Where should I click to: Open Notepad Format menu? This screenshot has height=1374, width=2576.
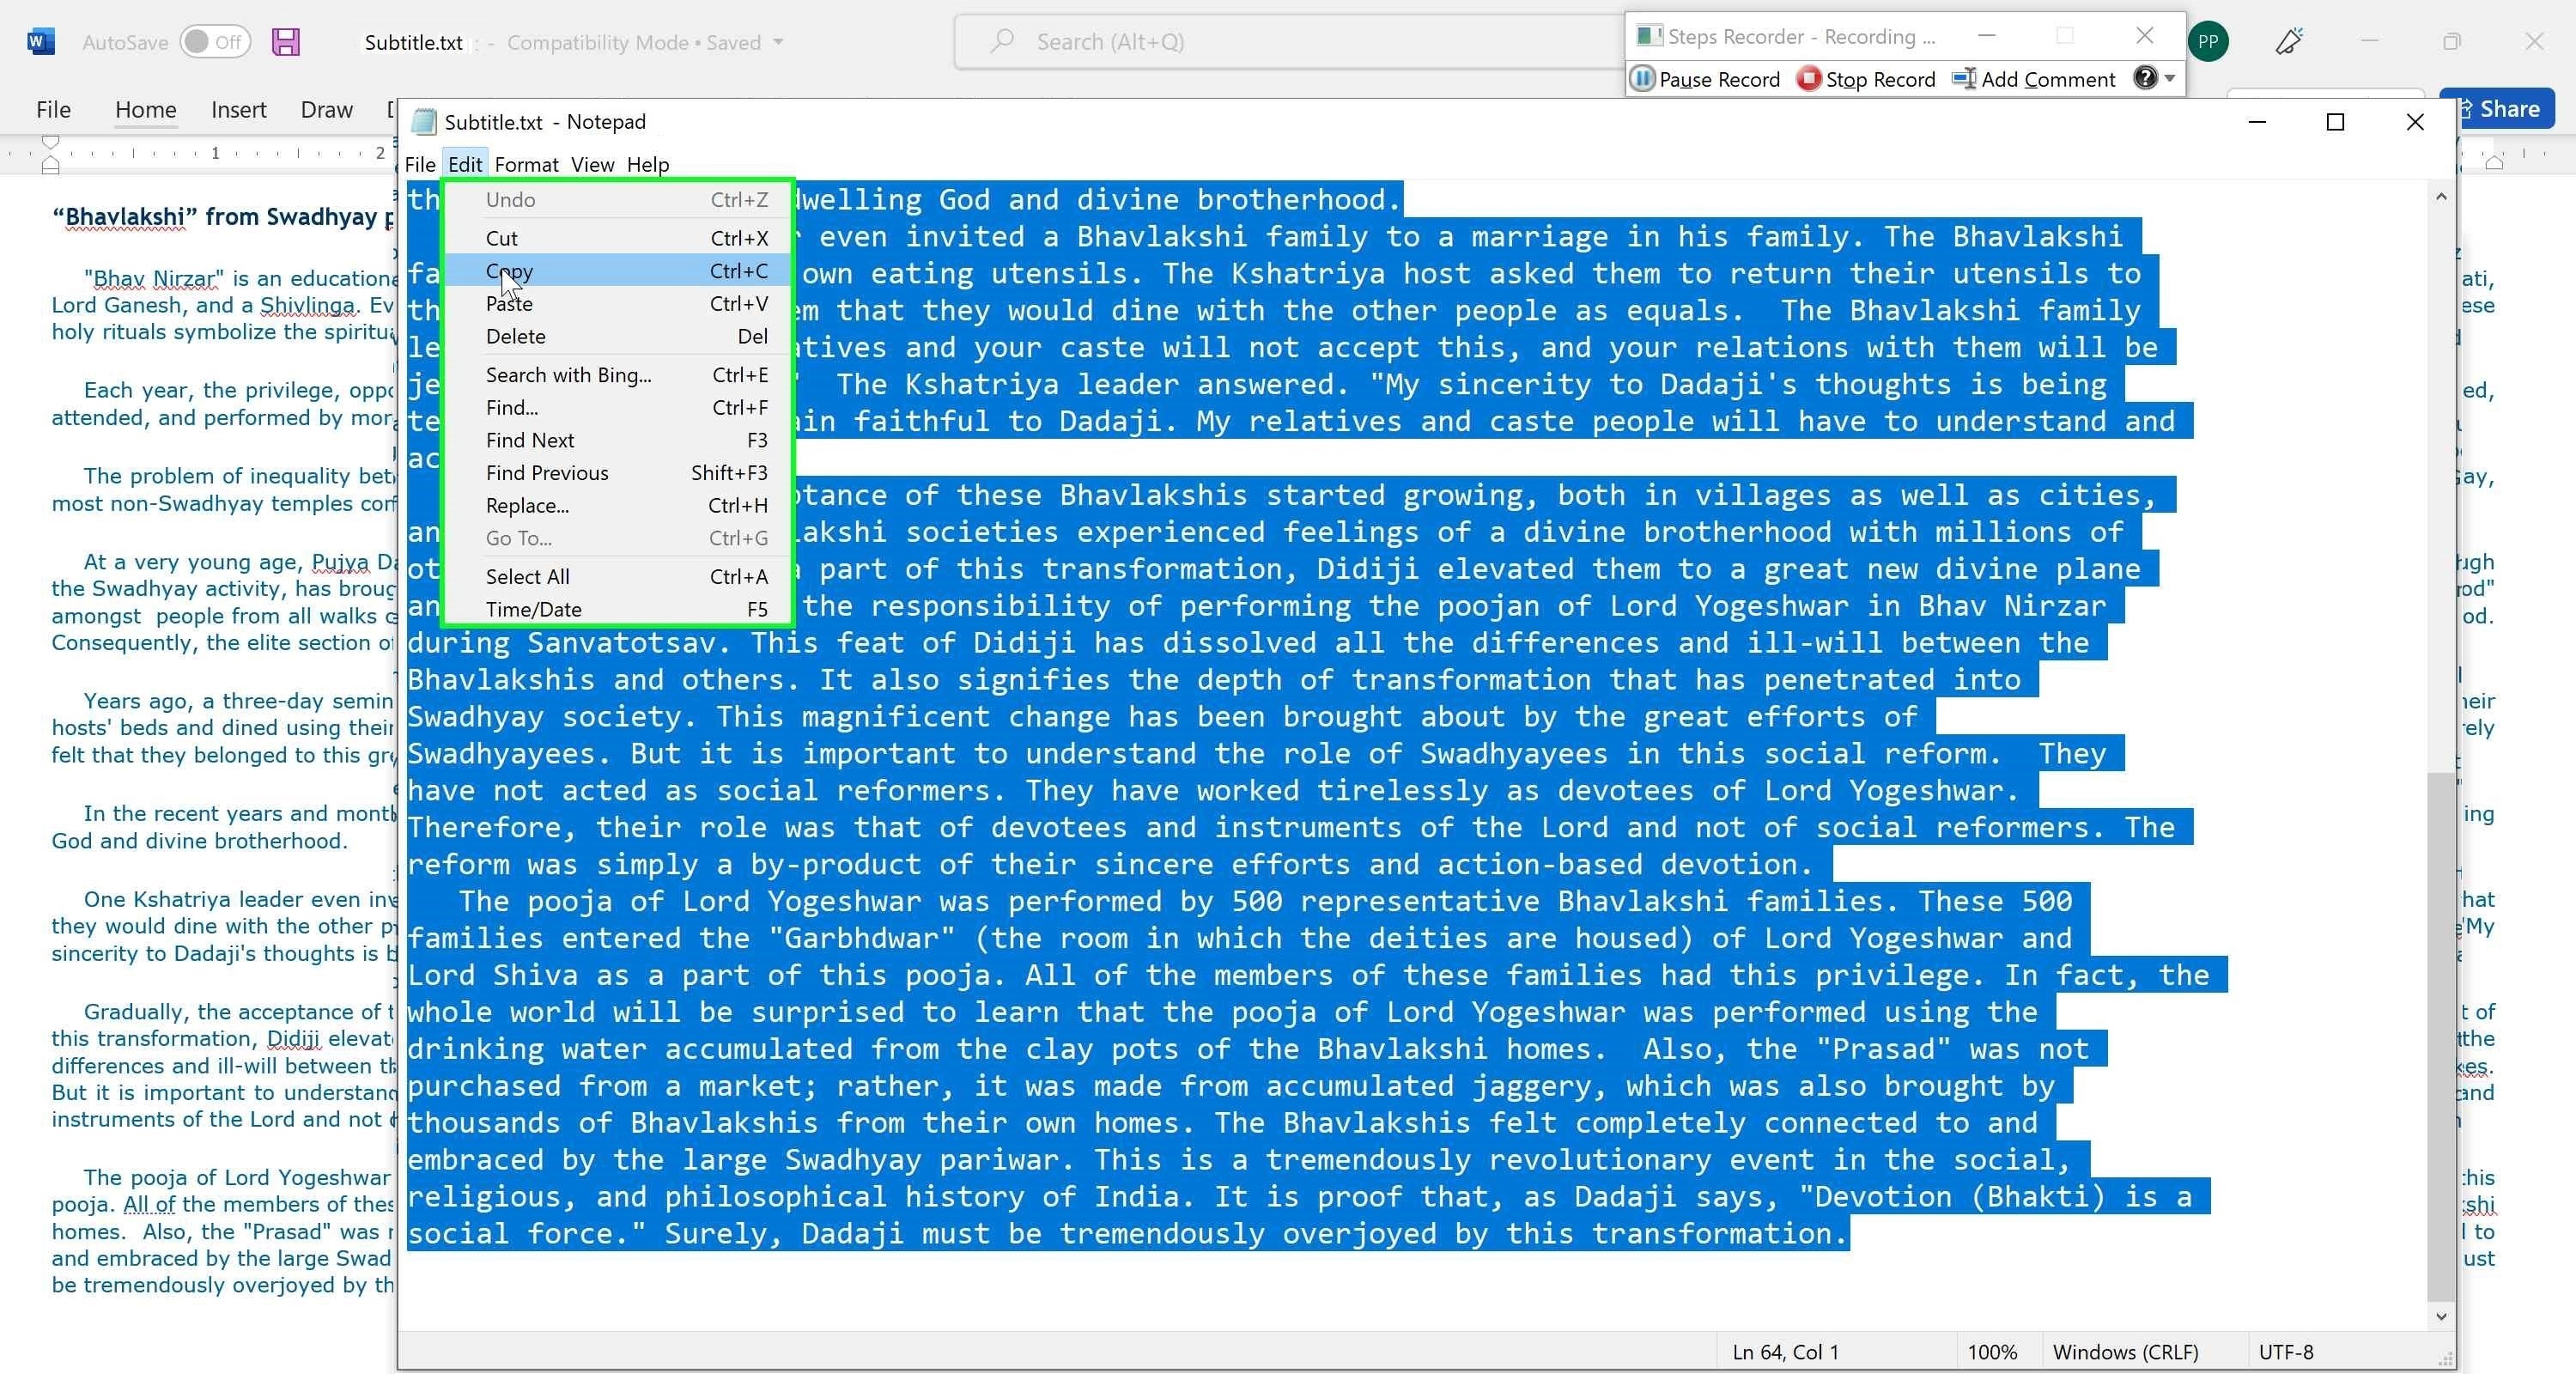pos(526,164)
